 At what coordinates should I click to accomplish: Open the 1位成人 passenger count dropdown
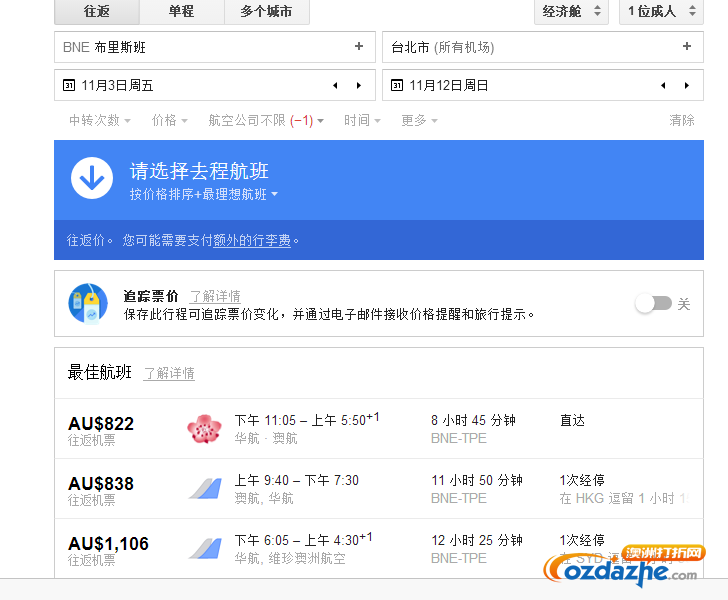pos(661,11)
